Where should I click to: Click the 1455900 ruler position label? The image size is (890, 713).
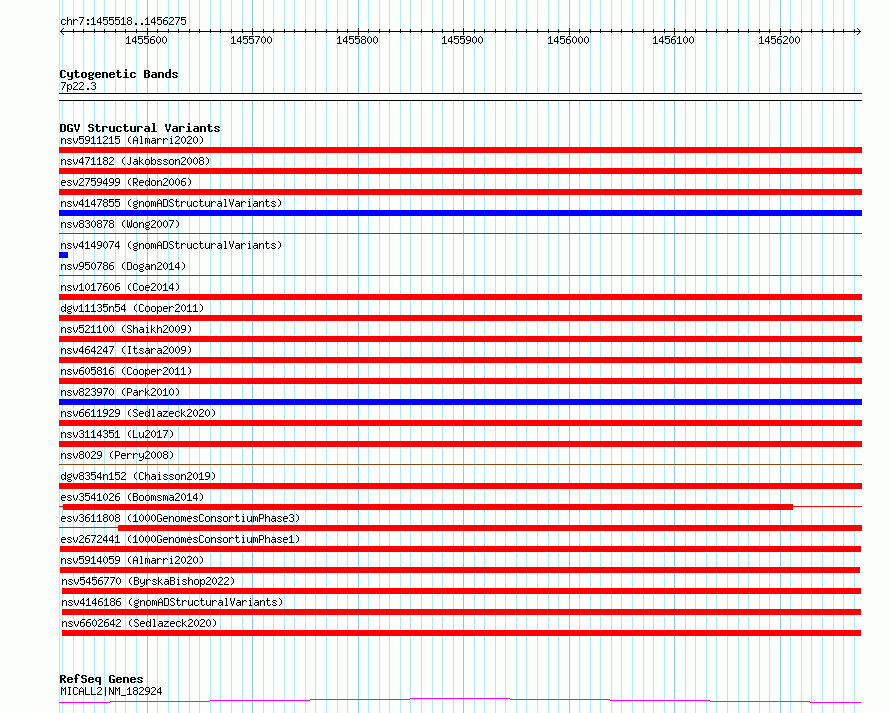point(463,40)
